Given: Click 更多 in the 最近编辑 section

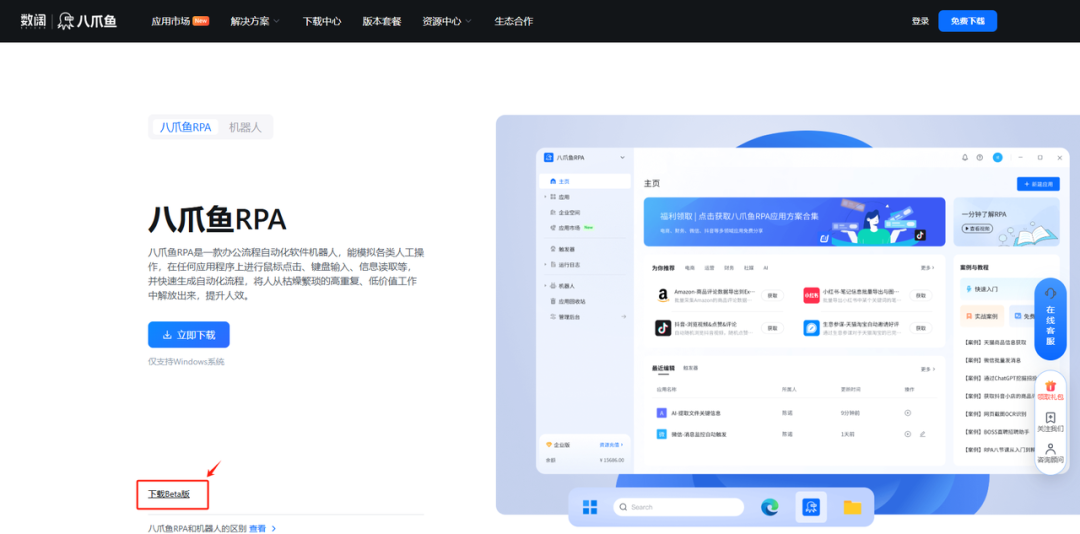Looking at the screenshot, I should coord(928,369).
